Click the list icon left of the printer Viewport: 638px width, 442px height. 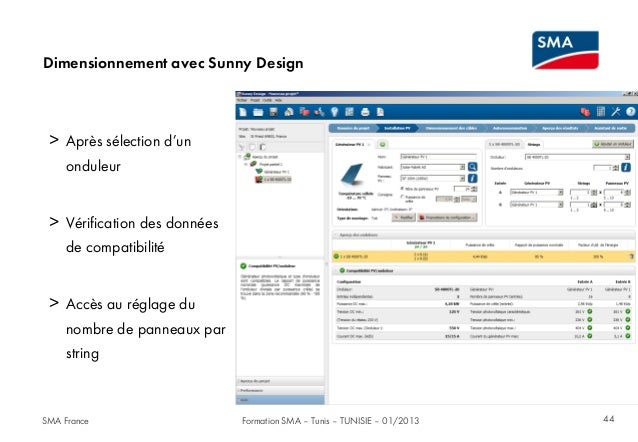(350, 112)
